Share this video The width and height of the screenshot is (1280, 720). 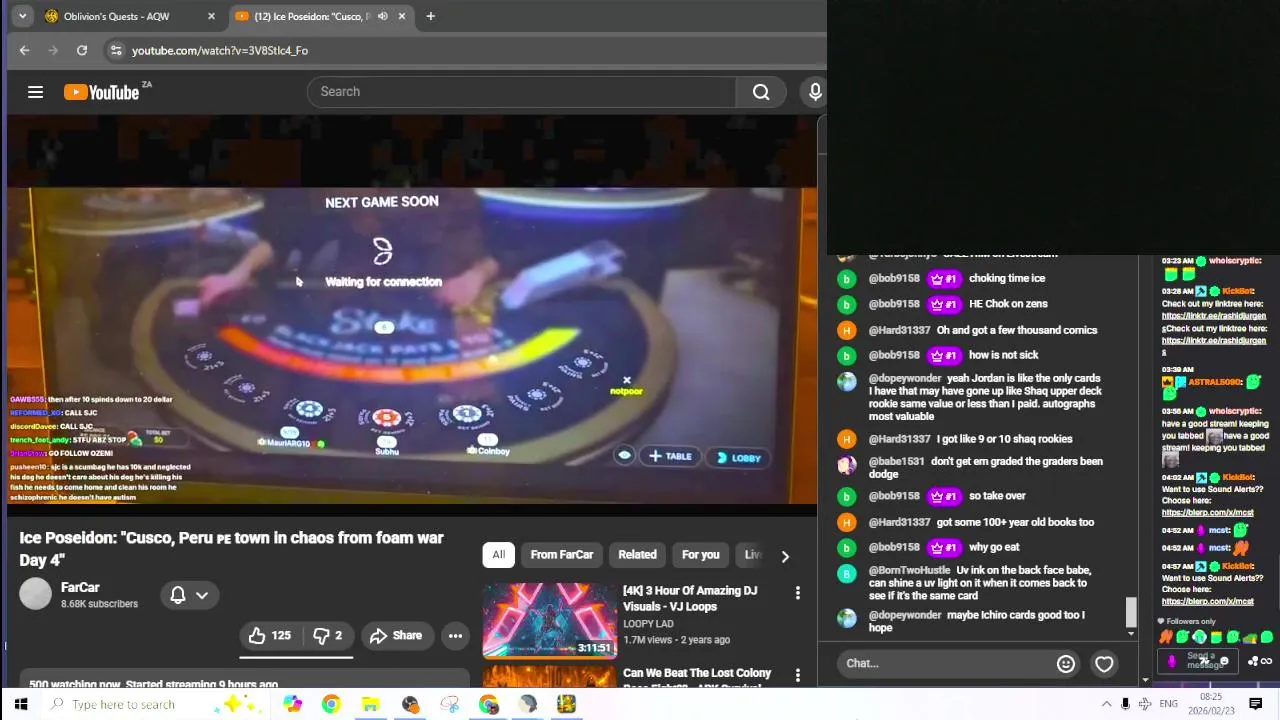[x=396, y=635]
